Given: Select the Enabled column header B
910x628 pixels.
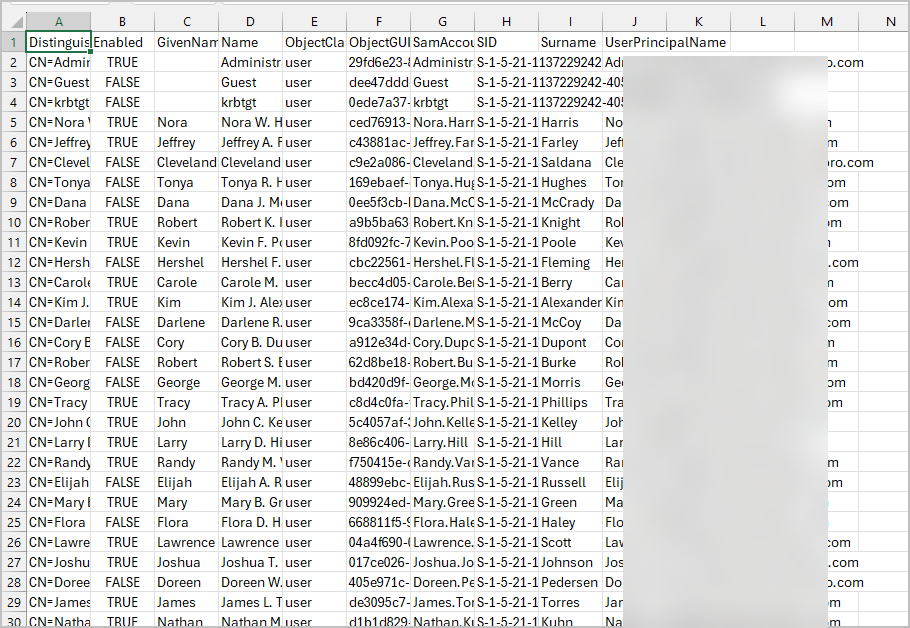Looking at the screenshot, I should click(121, 21).
